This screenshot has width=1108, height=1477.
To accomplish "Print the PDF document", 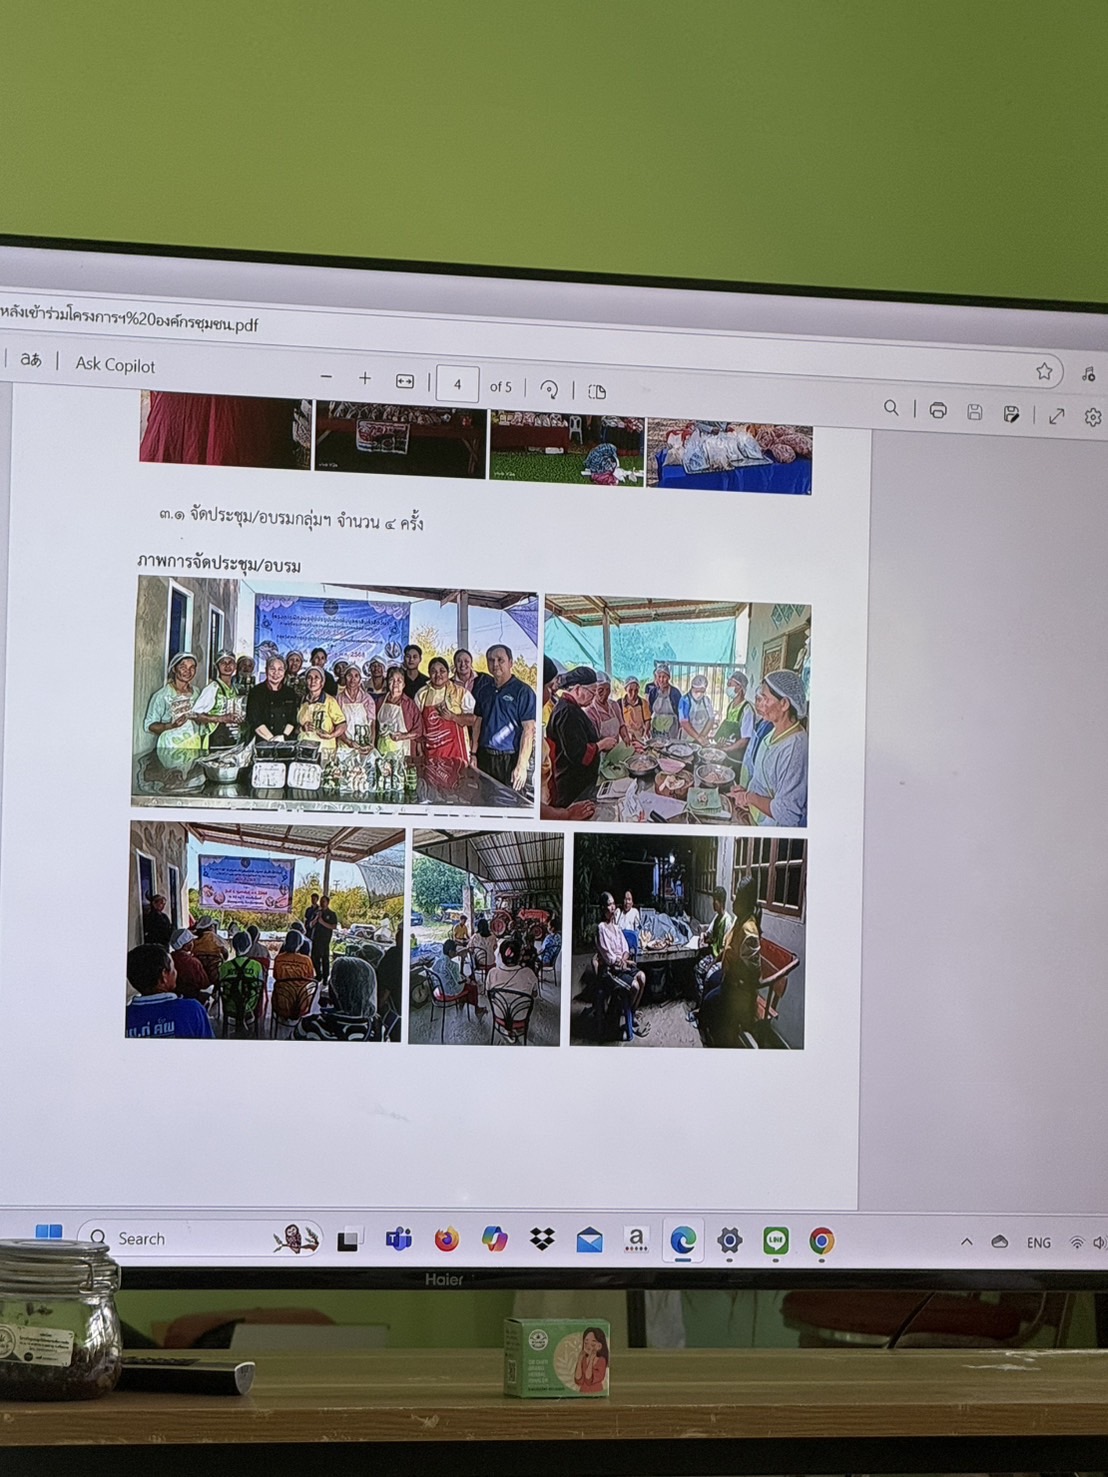I will click(938, 410).
